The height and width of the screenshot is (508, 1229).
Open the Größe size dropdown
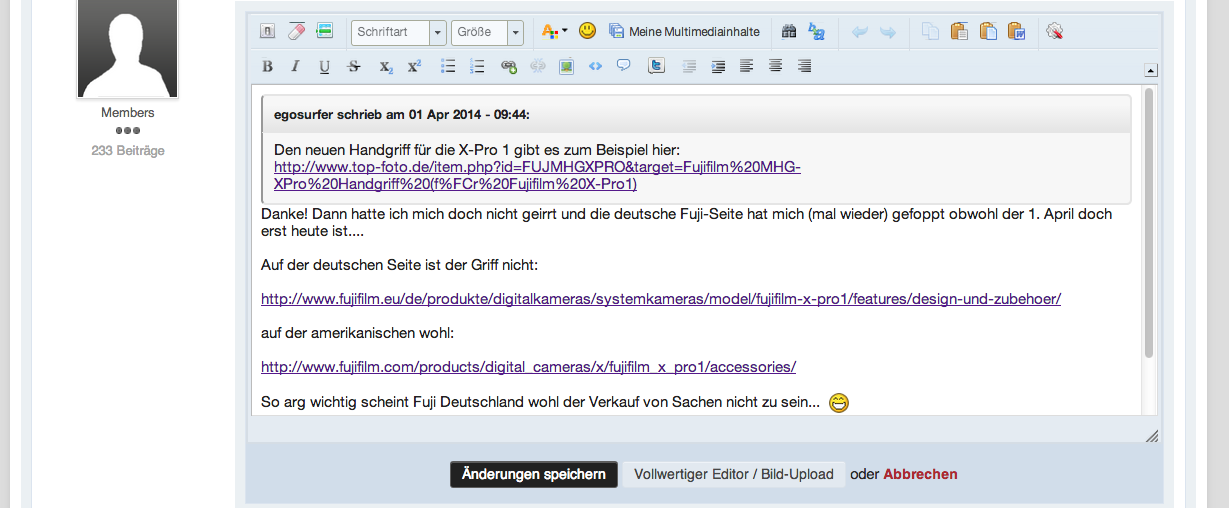pyautogui.click(x=487, y=32)
